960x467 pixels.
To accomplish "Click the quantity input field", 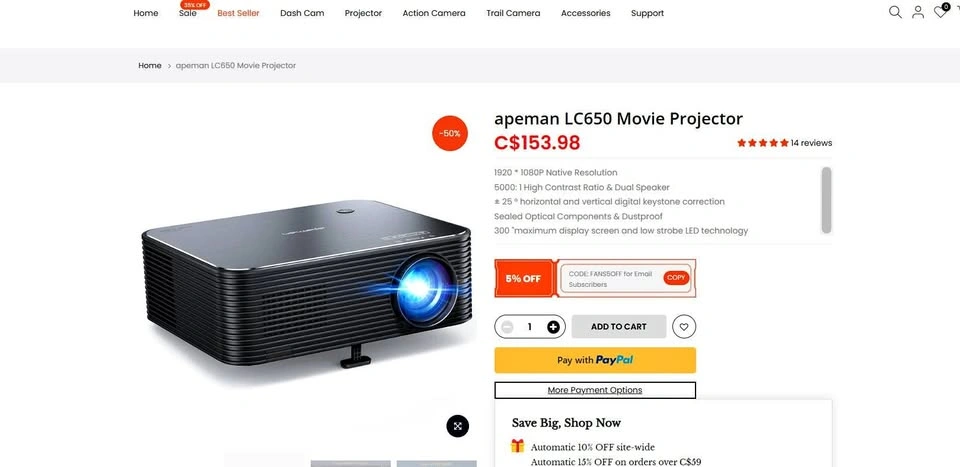I will click(530, 327).
